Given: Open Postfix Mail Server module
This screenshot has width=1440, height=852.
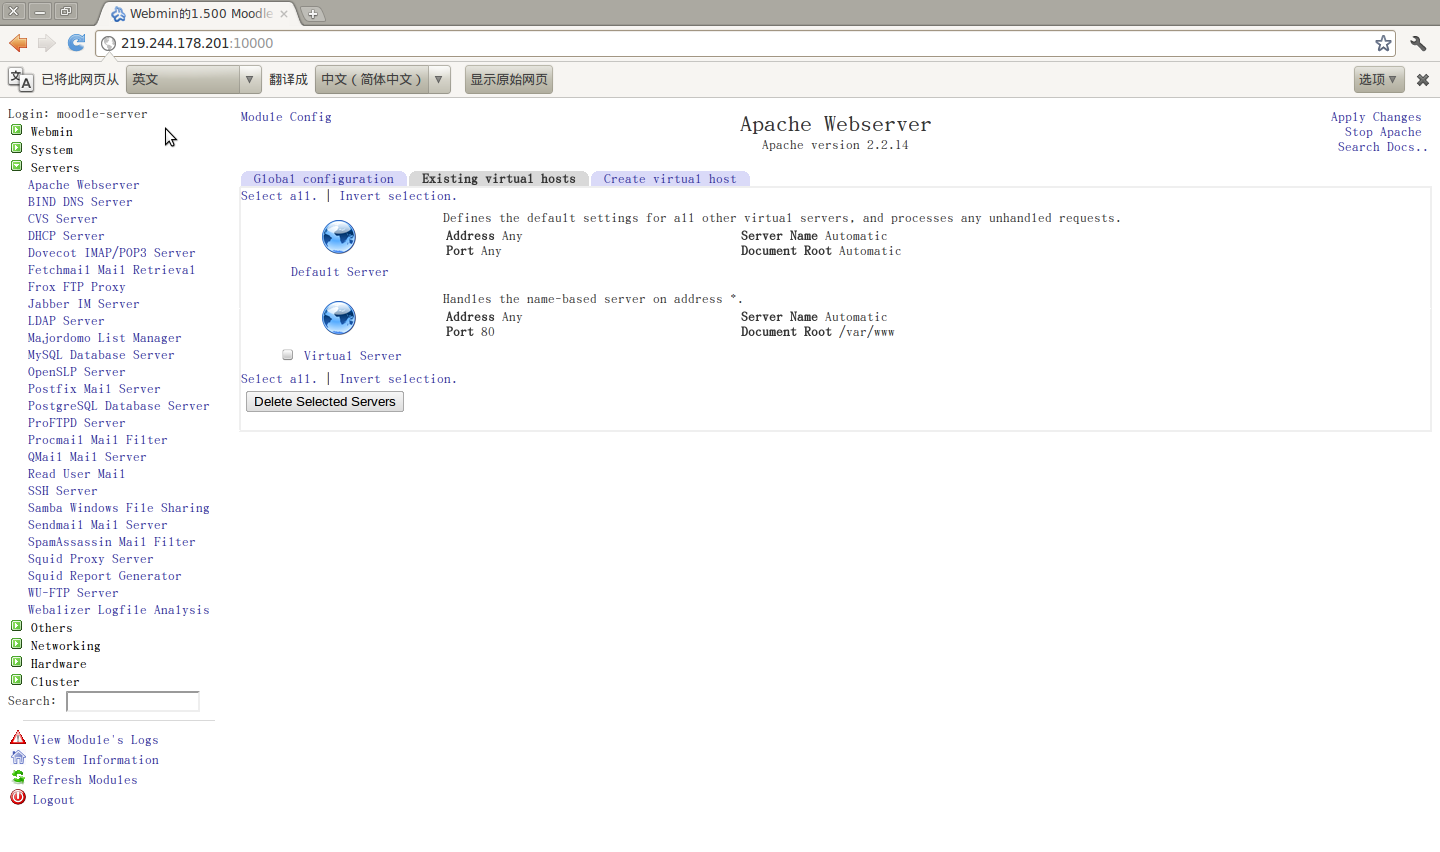Looking at the screenshot, I should (94, 389).
